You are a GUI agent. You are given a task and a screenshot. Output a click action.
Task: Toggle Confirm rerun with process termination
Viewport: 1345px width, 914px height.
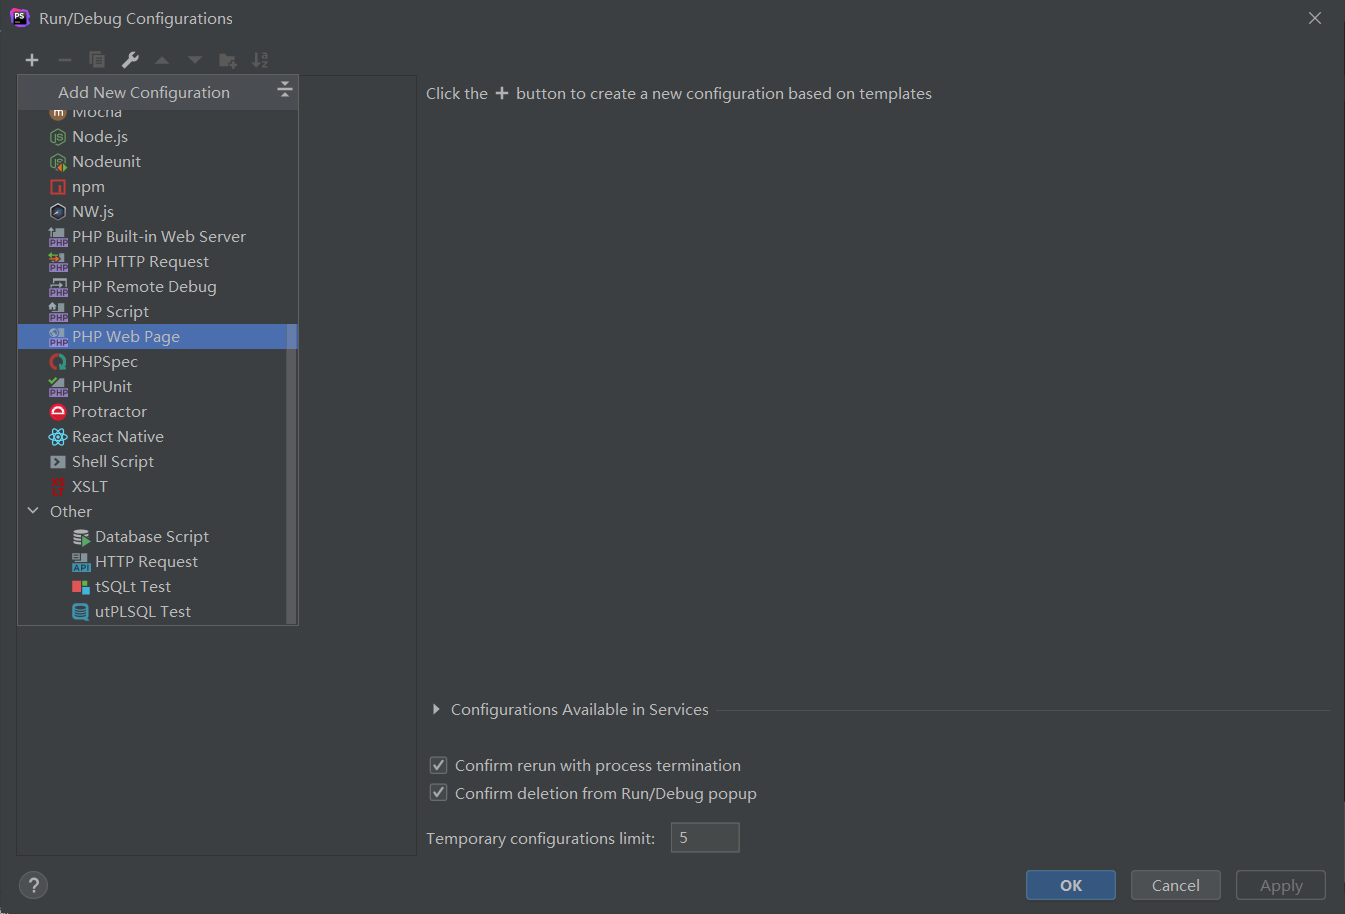click(x=438, y=765)
